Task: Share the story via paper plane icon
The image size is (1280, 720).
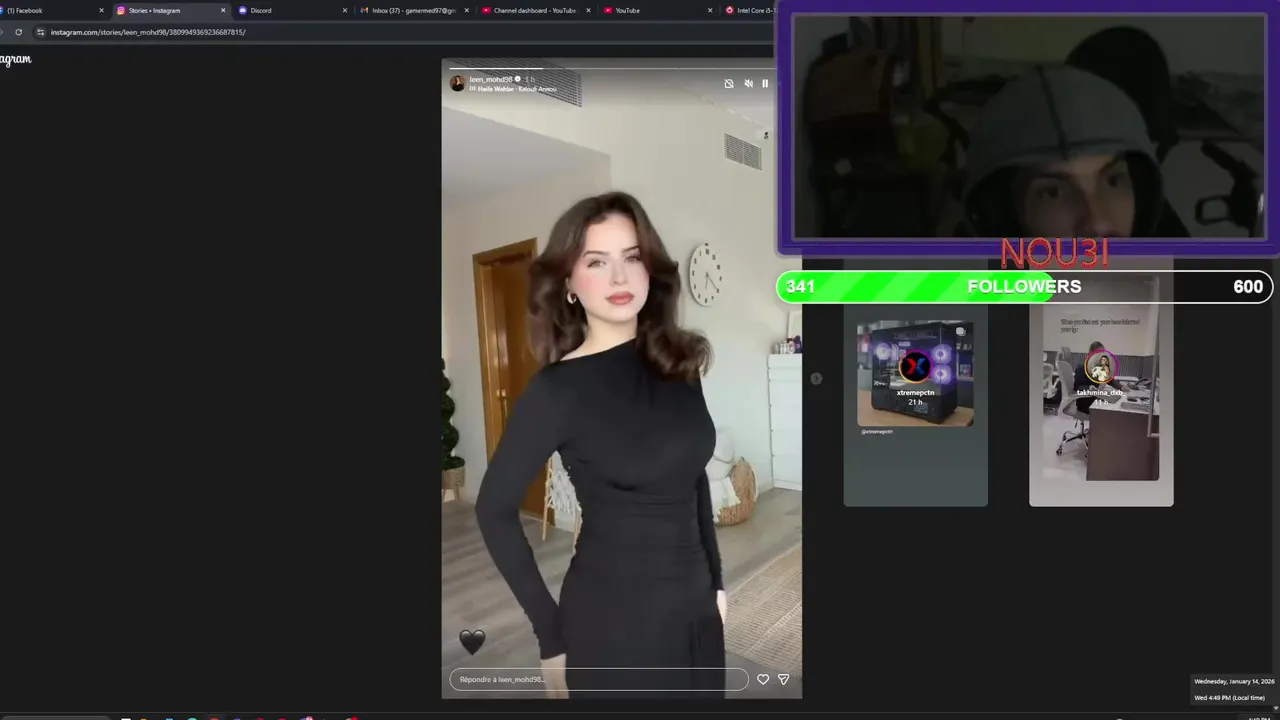Action: (x=783, y=679)
